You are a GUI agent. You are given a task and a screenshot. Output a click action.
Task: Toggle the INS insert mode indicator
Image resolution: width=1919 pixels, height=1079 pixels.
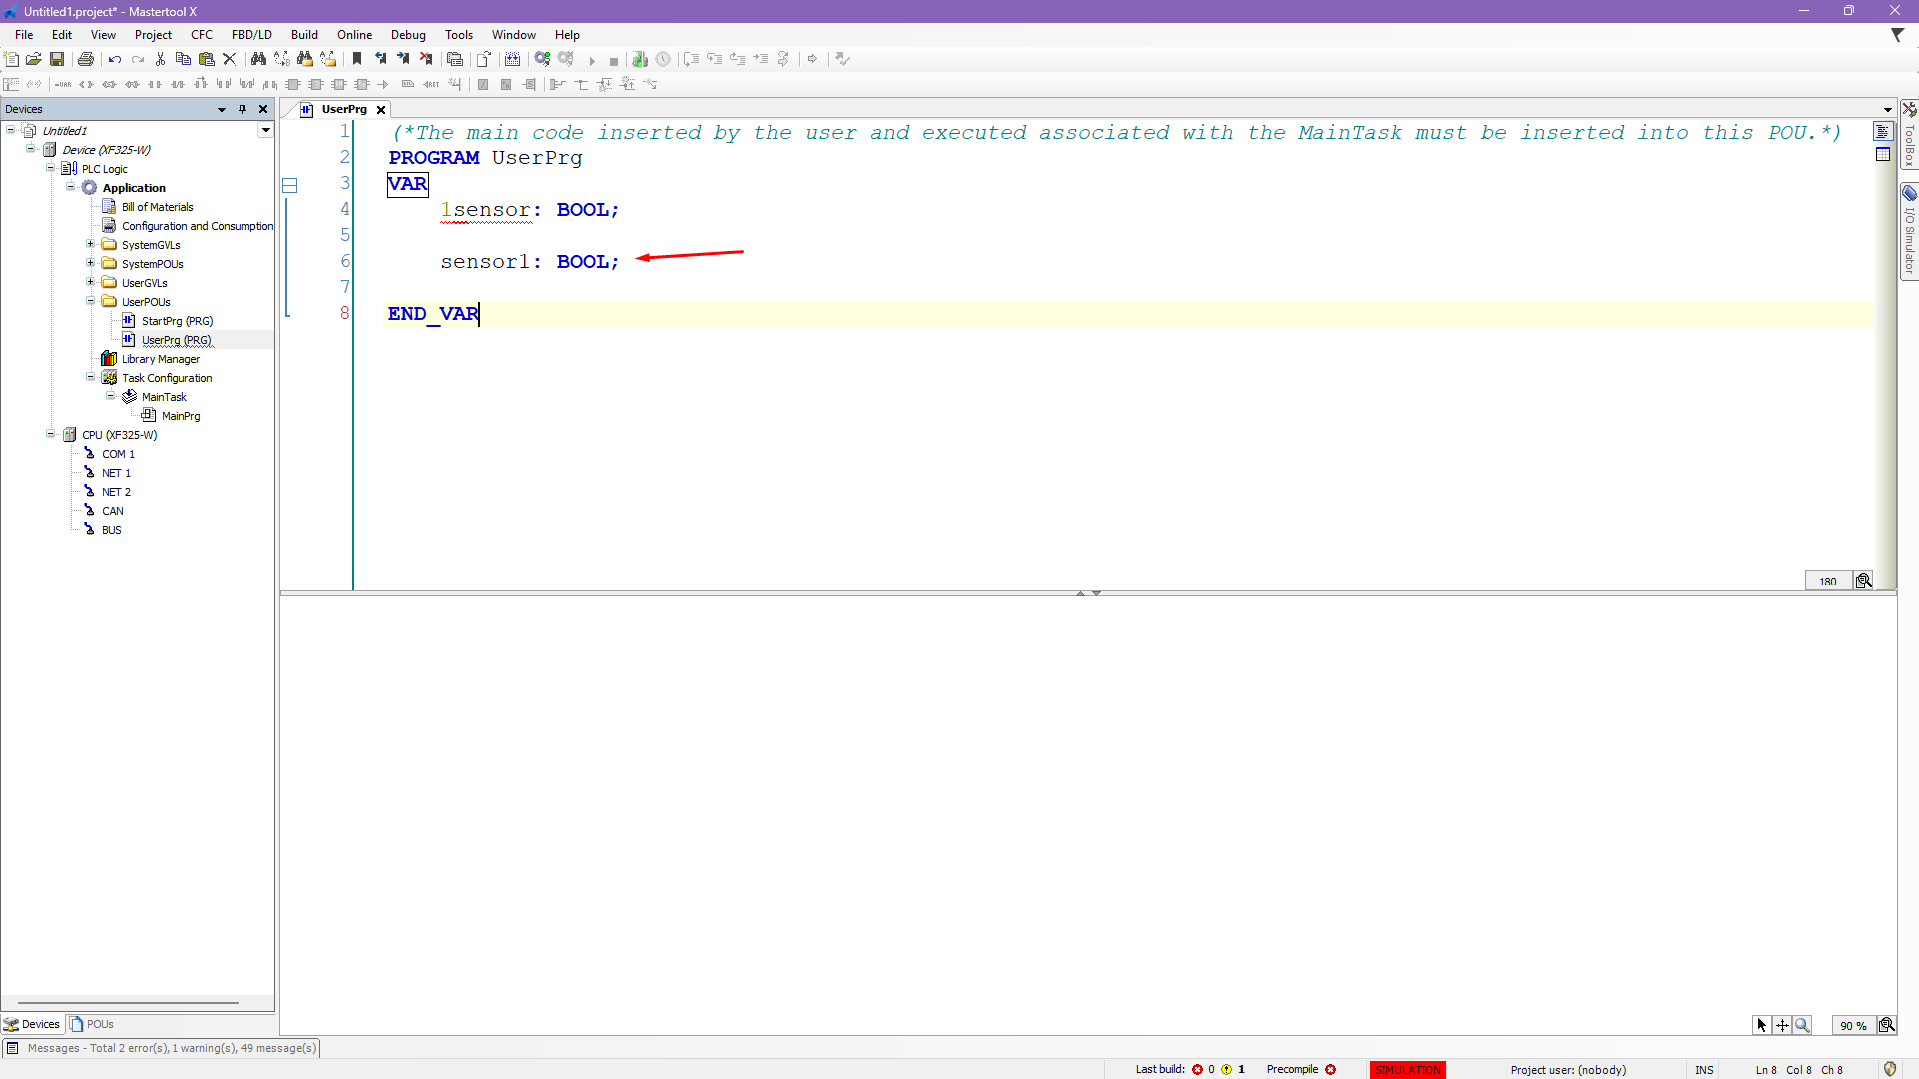(x=1704, y=1070)
